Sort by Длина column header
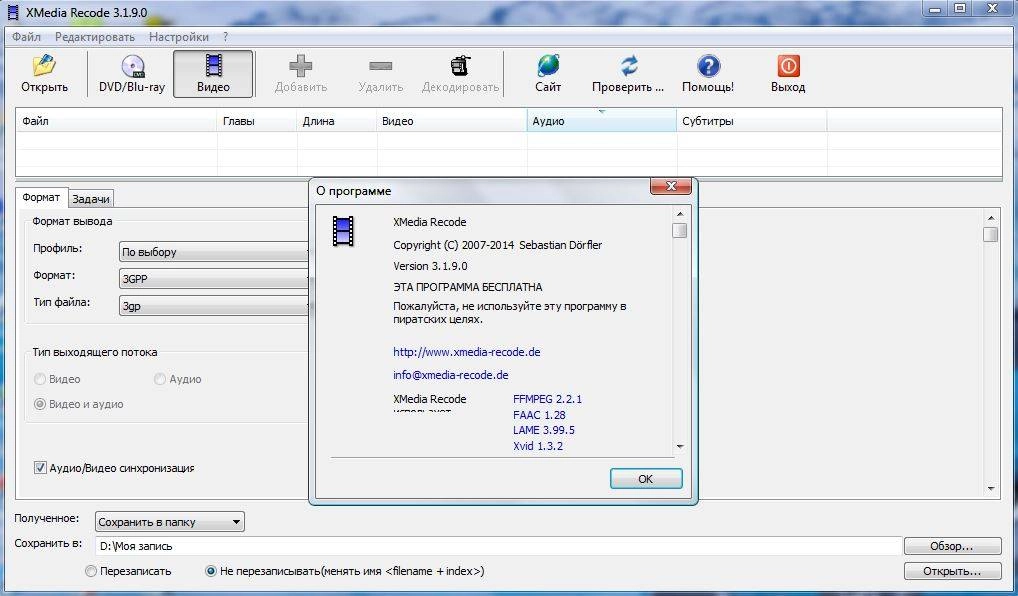Image resolution: width=1018 pixels, height=596 pixels. tap(337, 121)
